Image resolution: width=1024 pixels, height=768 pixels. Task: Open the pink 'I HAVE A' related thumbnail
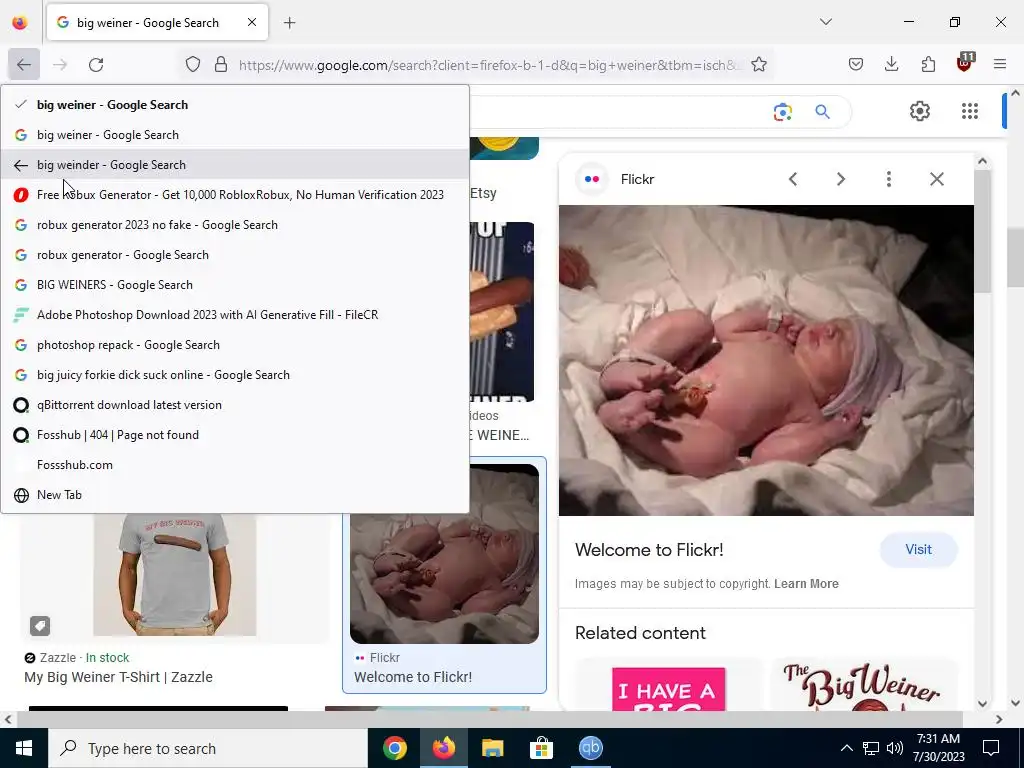(669, 688)
